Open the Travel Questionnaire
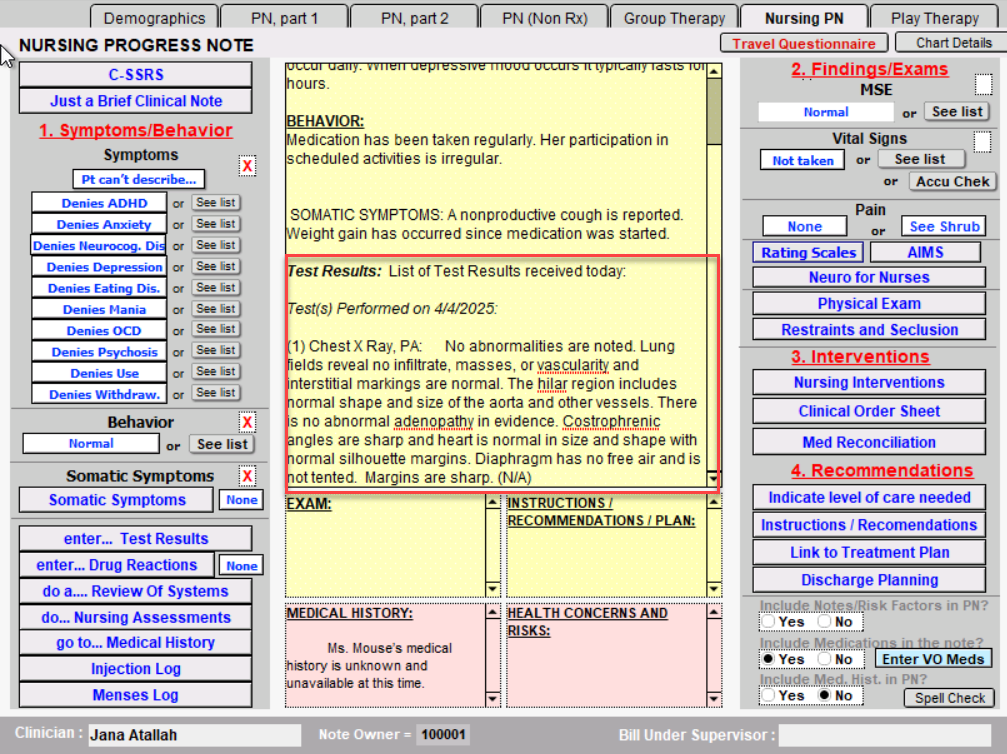This screenshot has height=754, width=1007. 803,43
